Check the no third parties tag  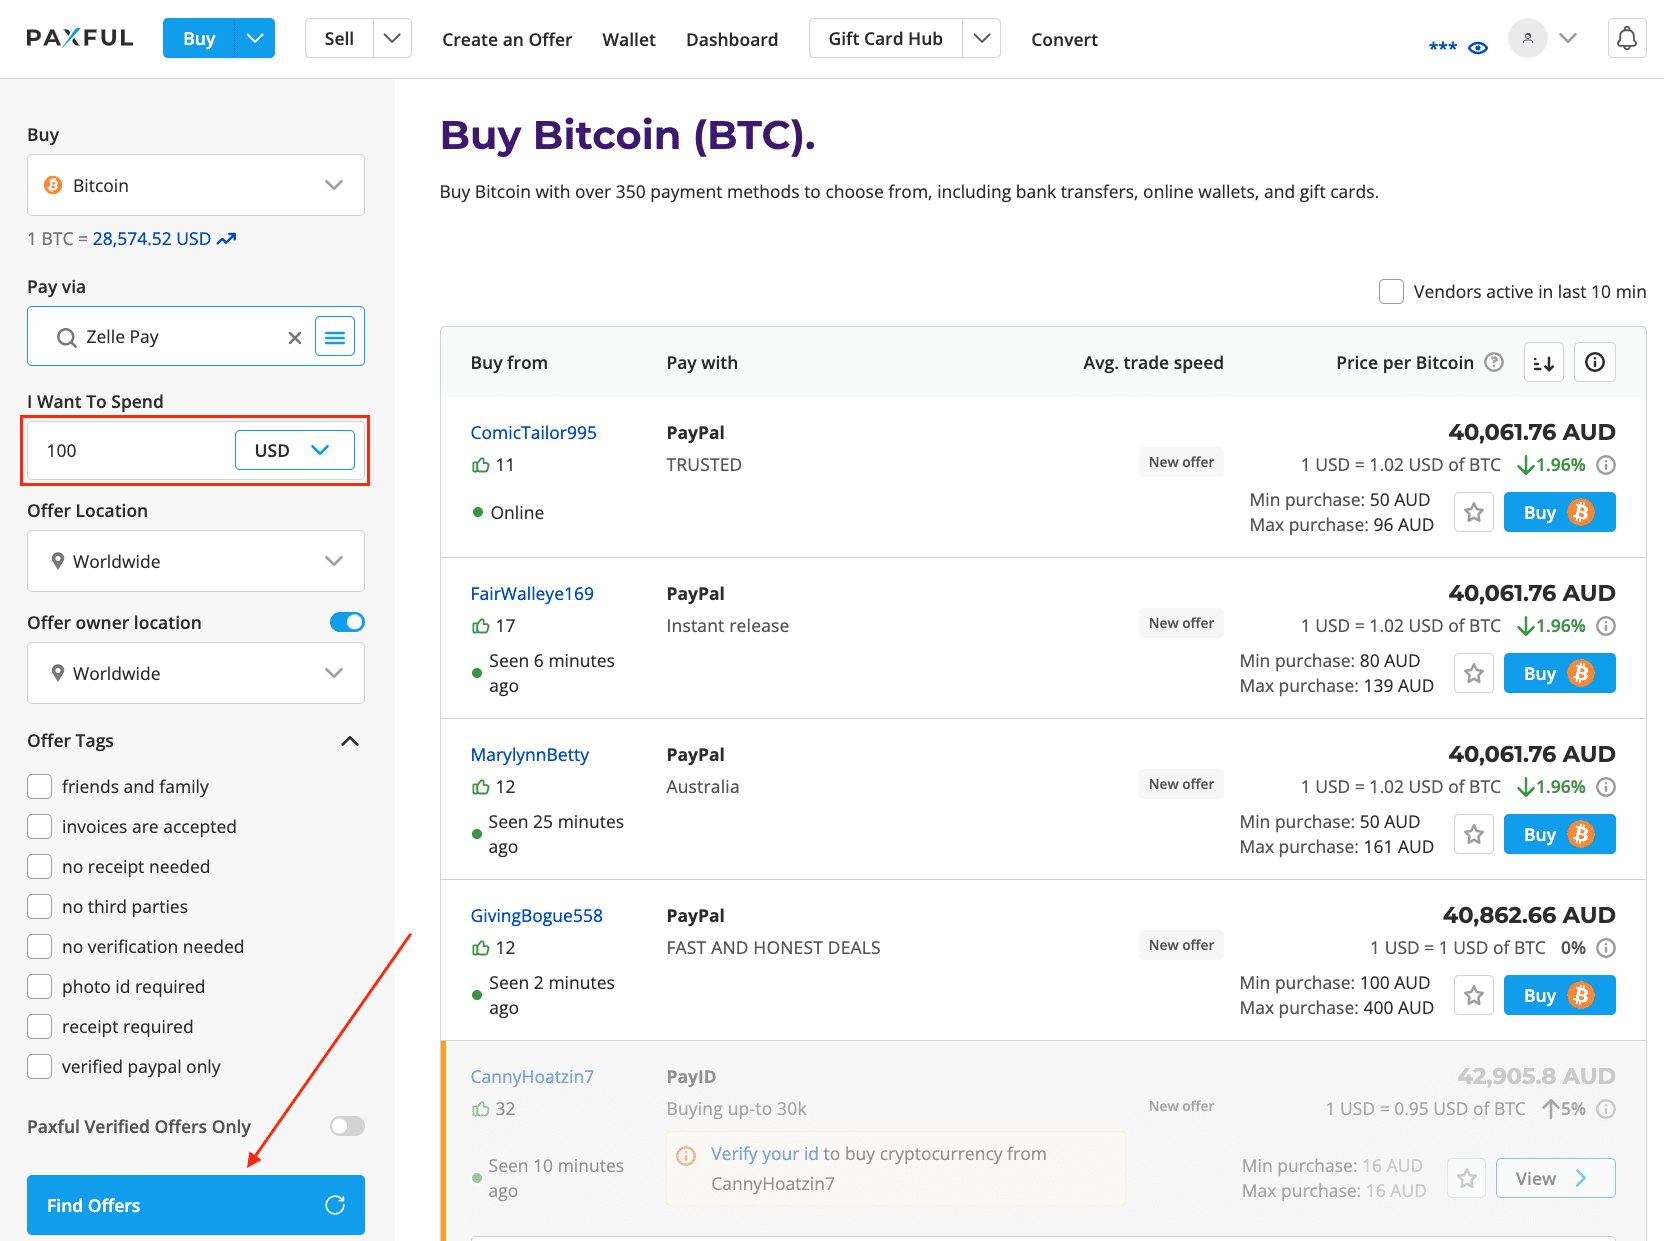coord(40,907)
